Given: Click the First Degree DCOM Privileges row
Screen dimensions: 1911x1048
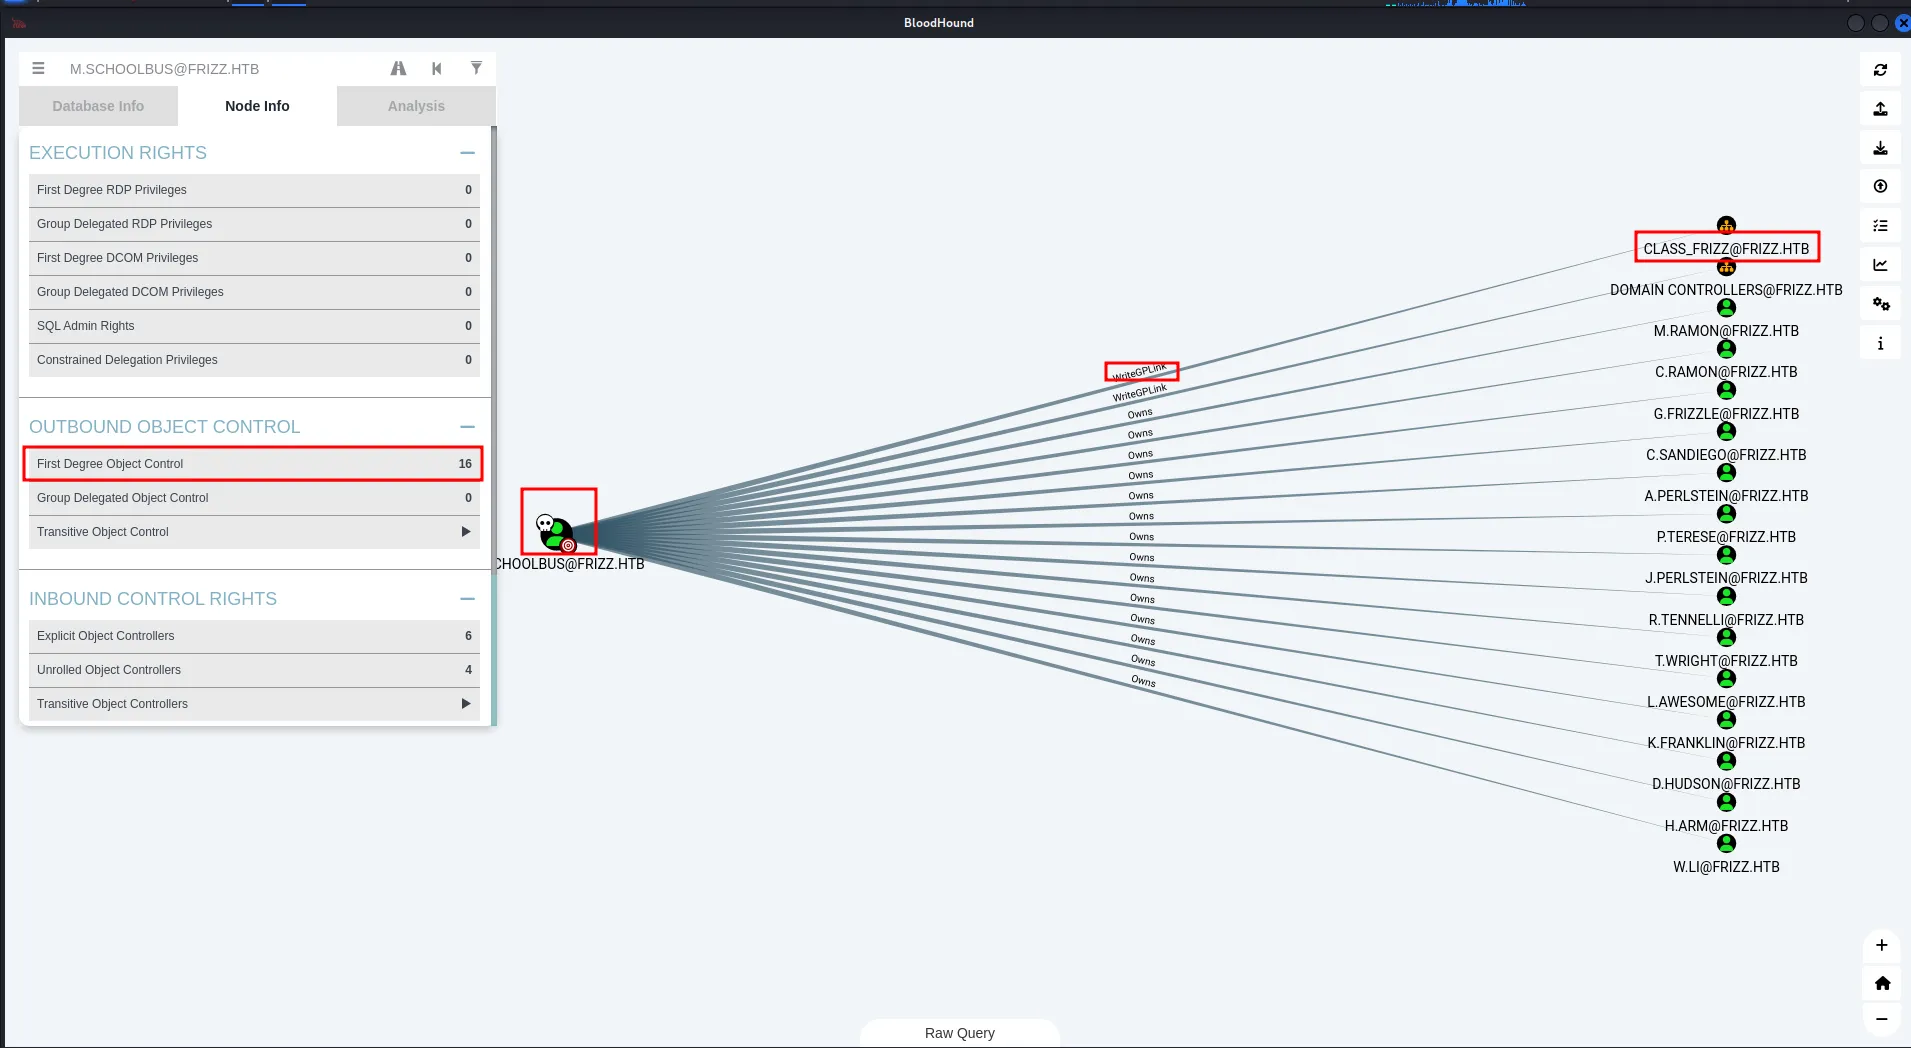Looking at the screenshot, I should 254,258.
